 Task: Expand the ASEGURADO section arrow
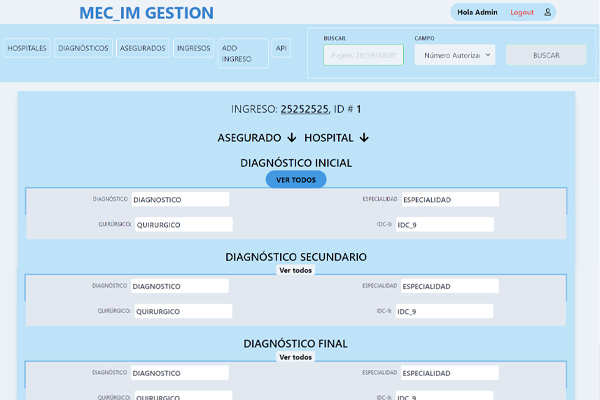coord(291,137)
